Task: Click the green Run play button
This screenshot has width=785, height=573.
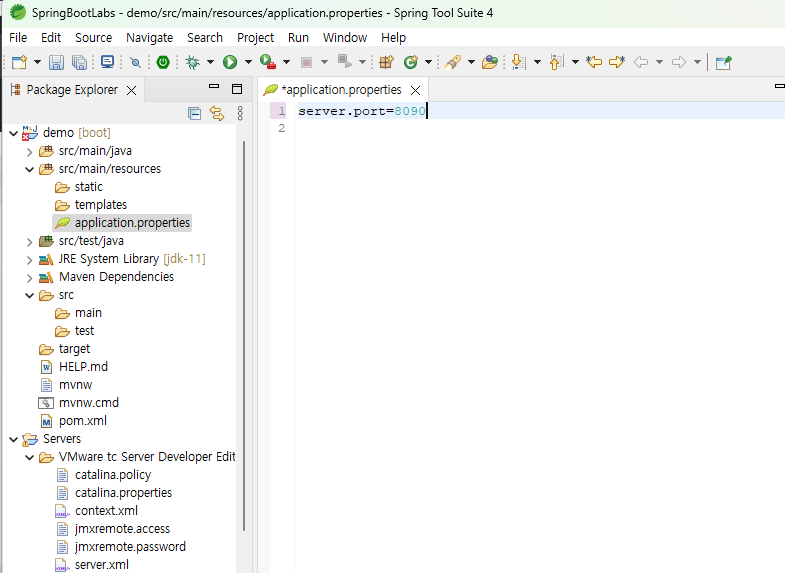Action: (230, 62)
